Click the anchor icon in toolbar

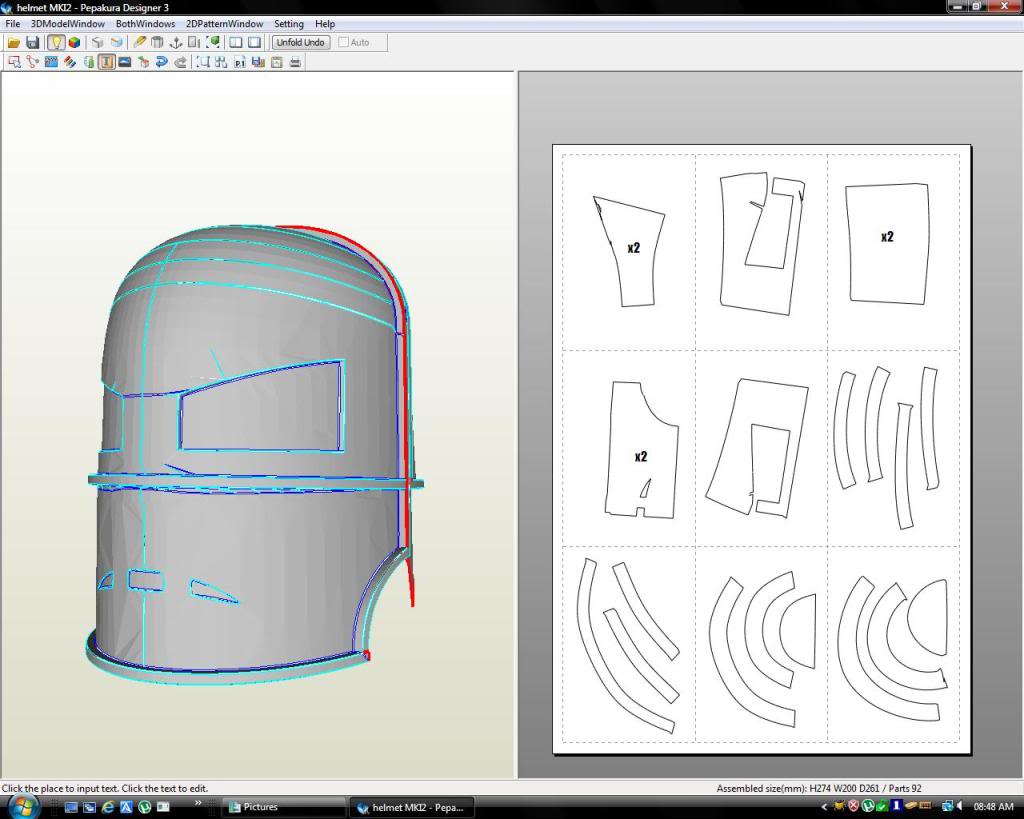(x=176, y=42)
